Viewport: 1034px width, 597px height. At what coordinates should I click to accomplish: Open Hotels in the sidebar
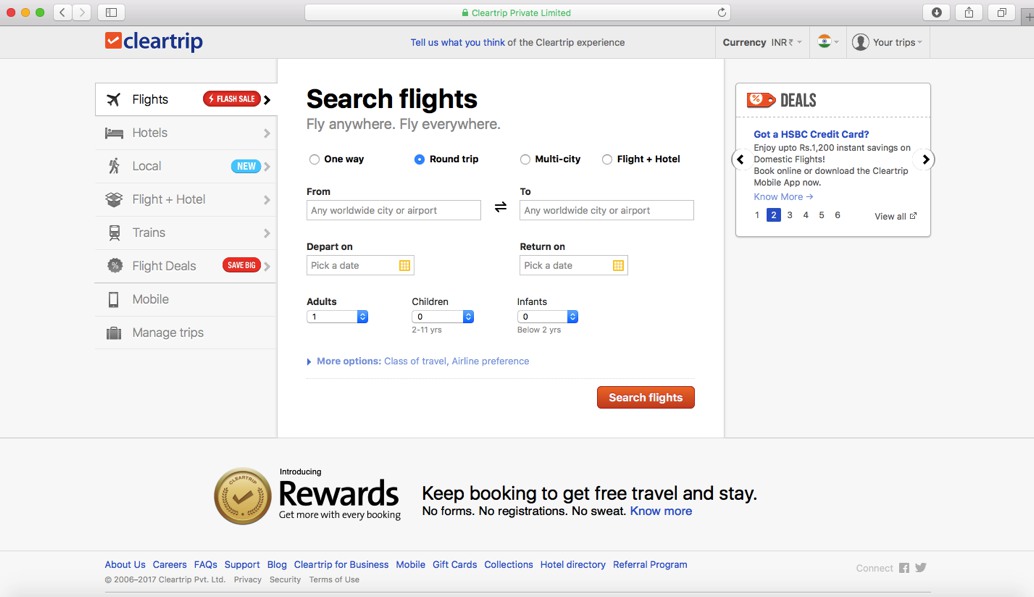pyautogui.click(x=186, y=133)
